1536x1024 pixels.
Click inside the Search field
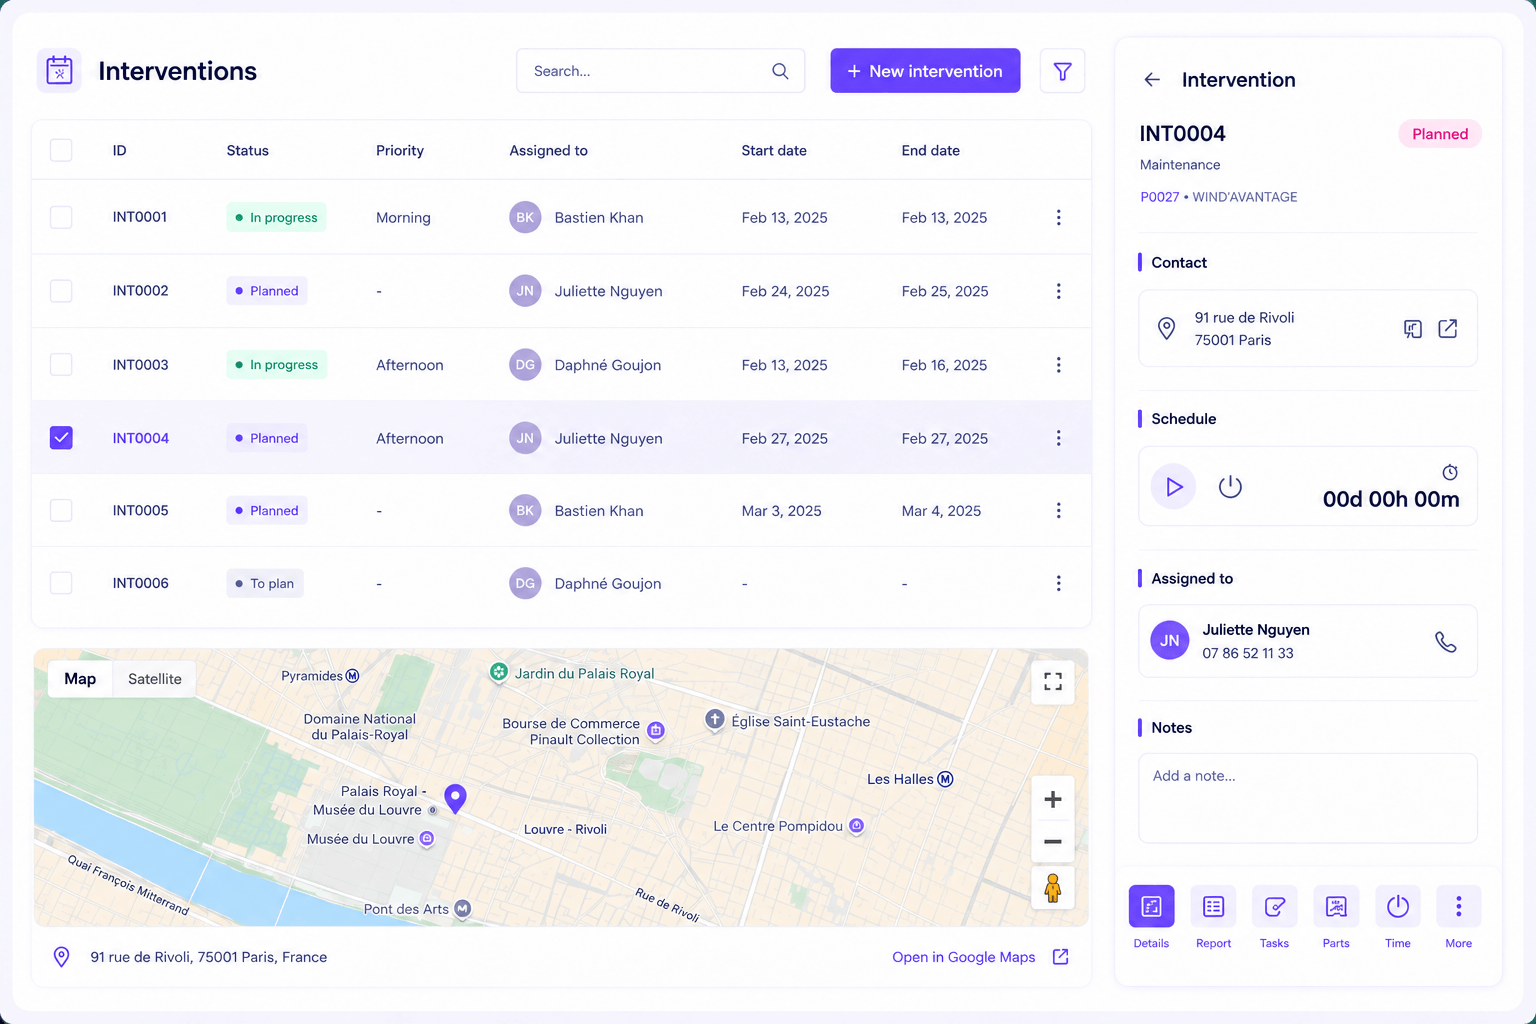click(660, 71)
